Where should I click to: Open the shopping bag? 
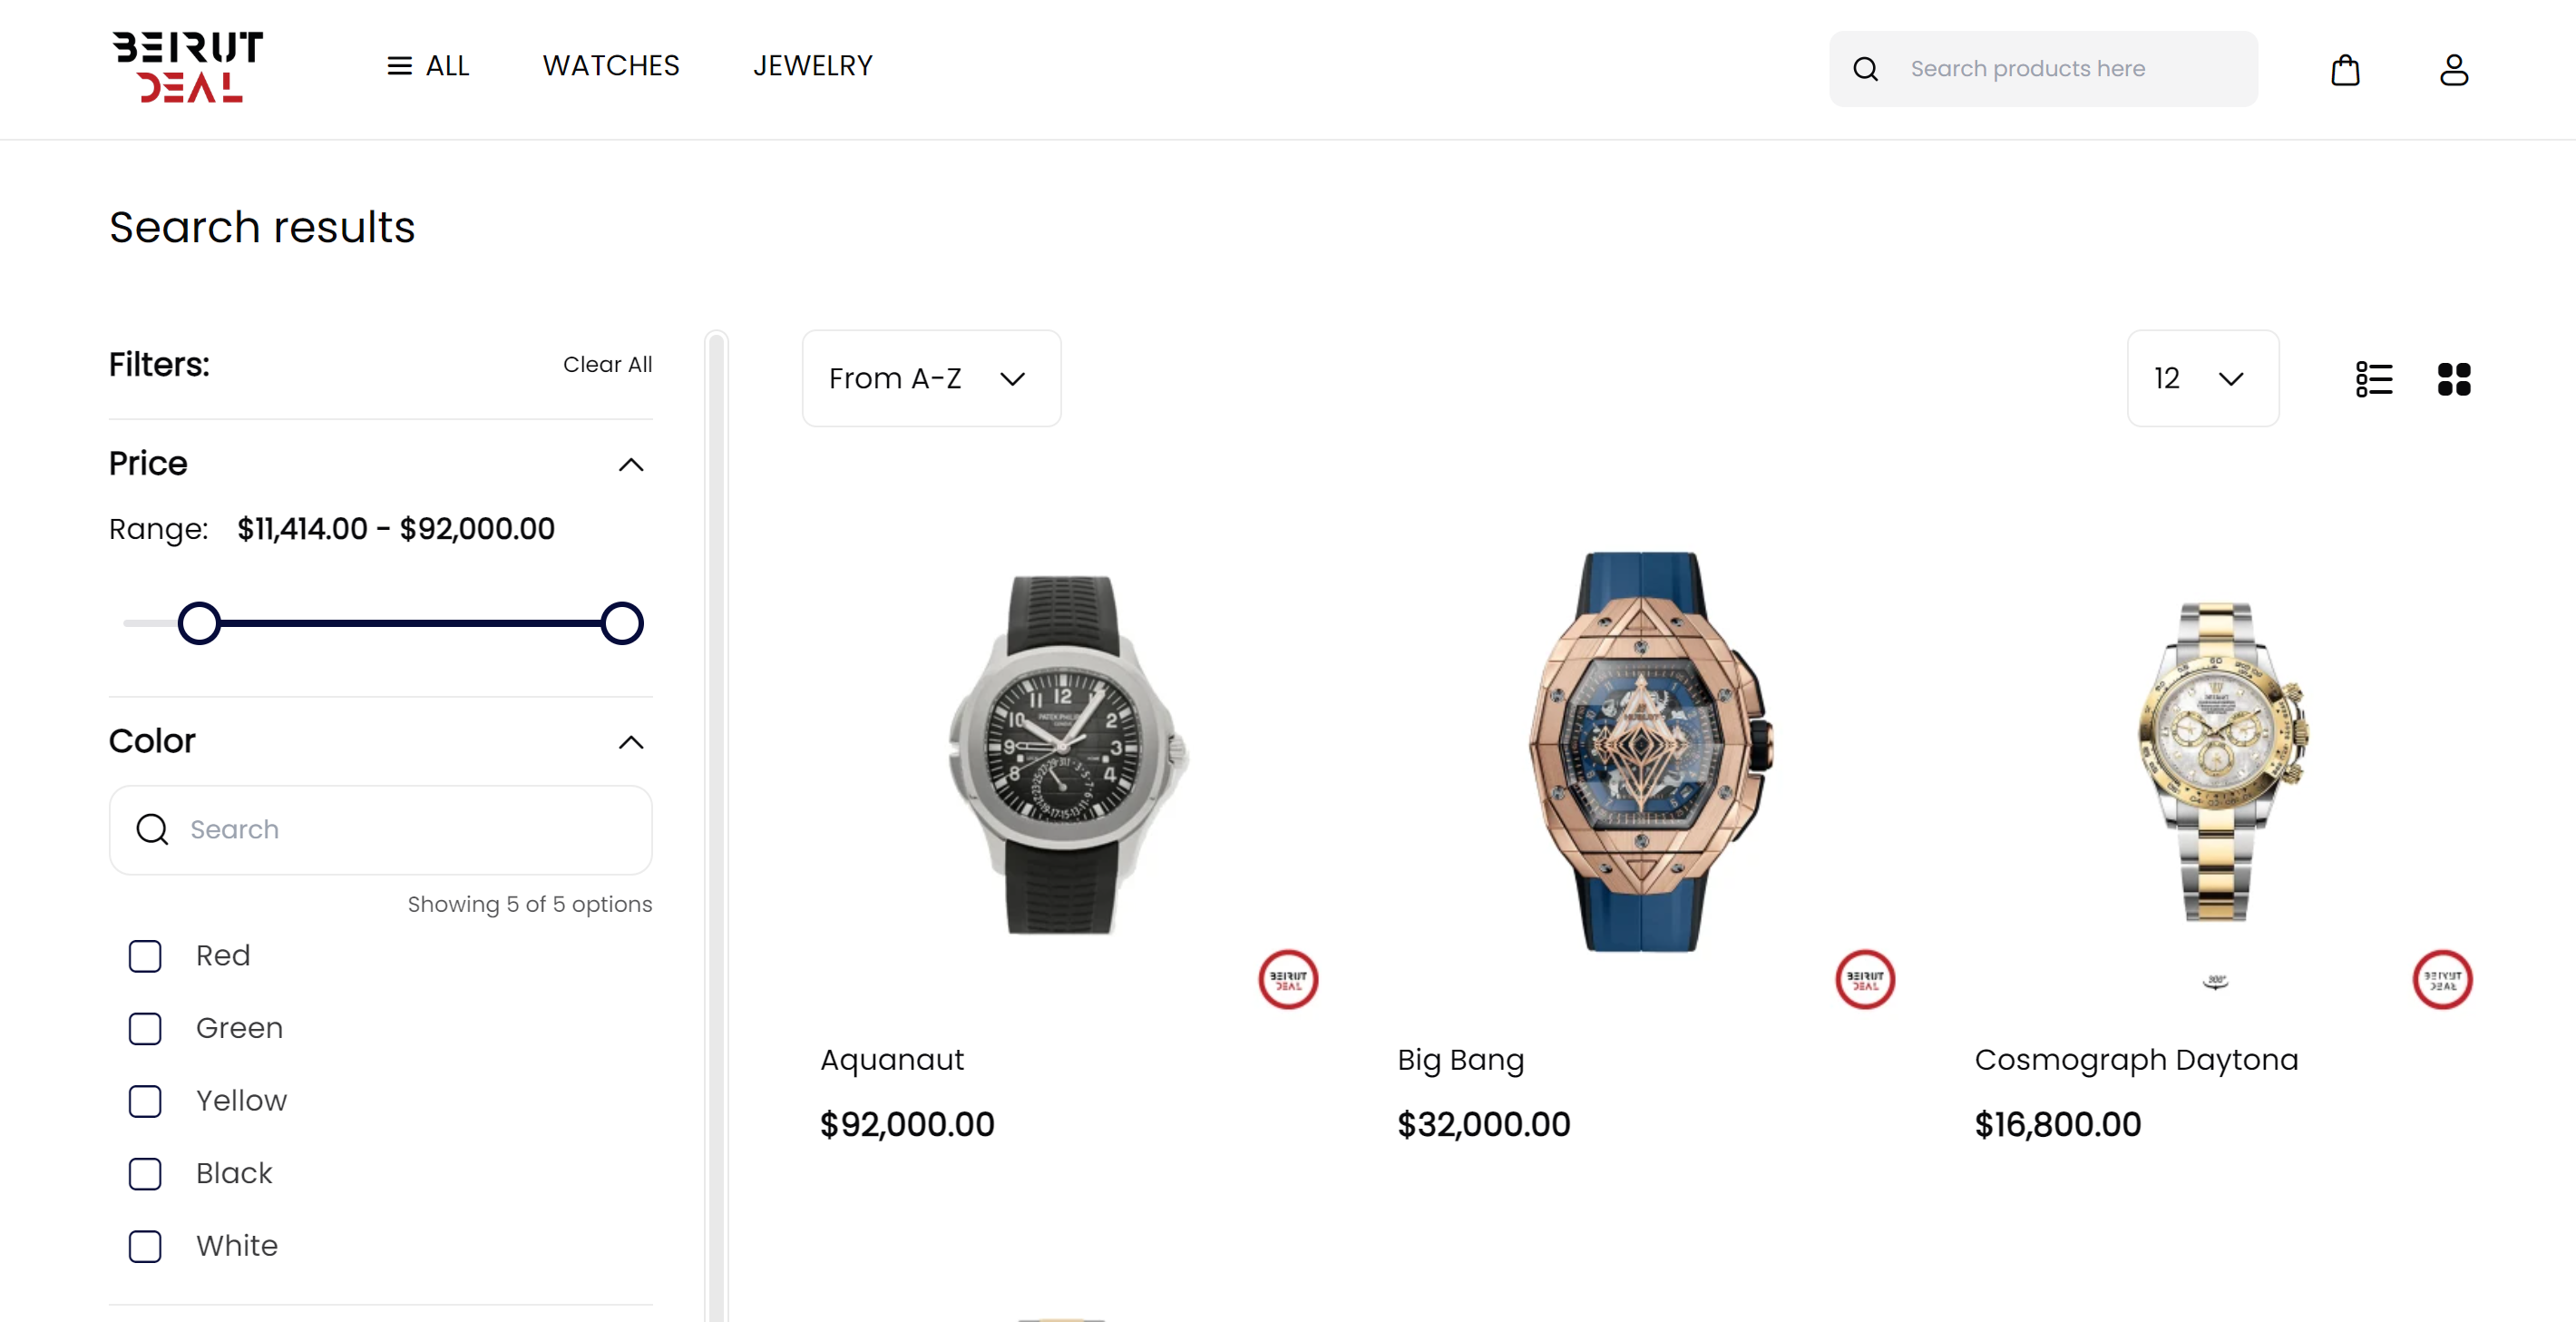tap(2346, 68)
